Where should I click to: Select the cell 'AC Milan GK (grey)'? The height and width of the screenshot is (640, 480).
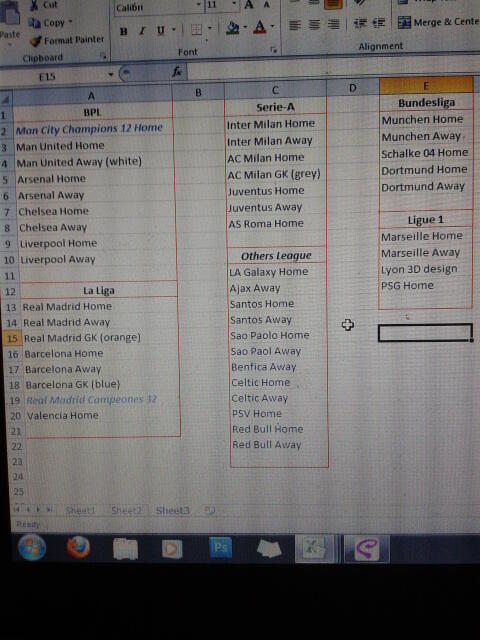[x=276, y=174]
